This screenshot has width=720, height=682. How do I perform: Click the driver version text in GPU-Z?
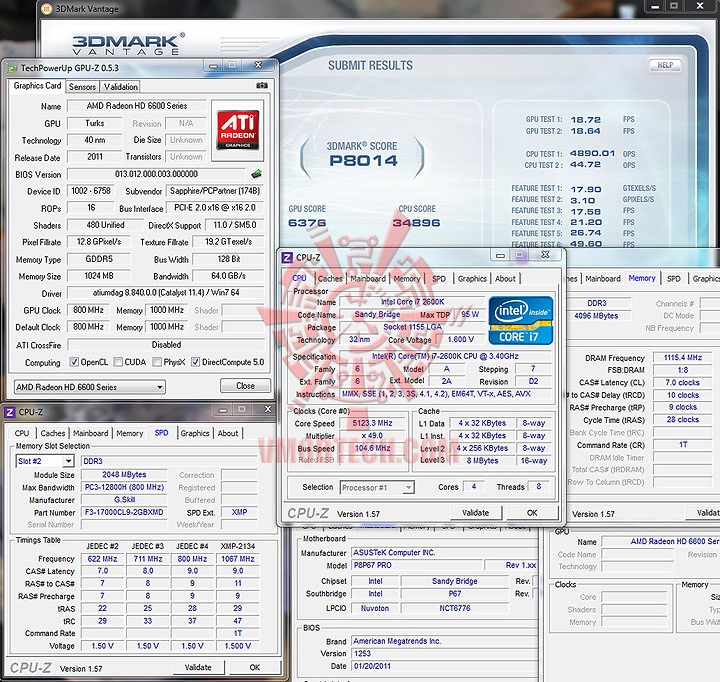pos(166,293)
